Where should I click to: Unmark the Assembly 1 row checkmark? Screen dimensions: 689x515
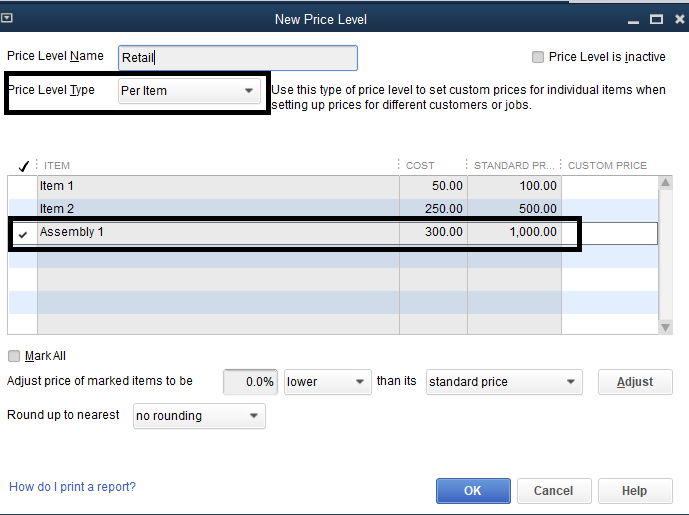[x=23, y=234]
